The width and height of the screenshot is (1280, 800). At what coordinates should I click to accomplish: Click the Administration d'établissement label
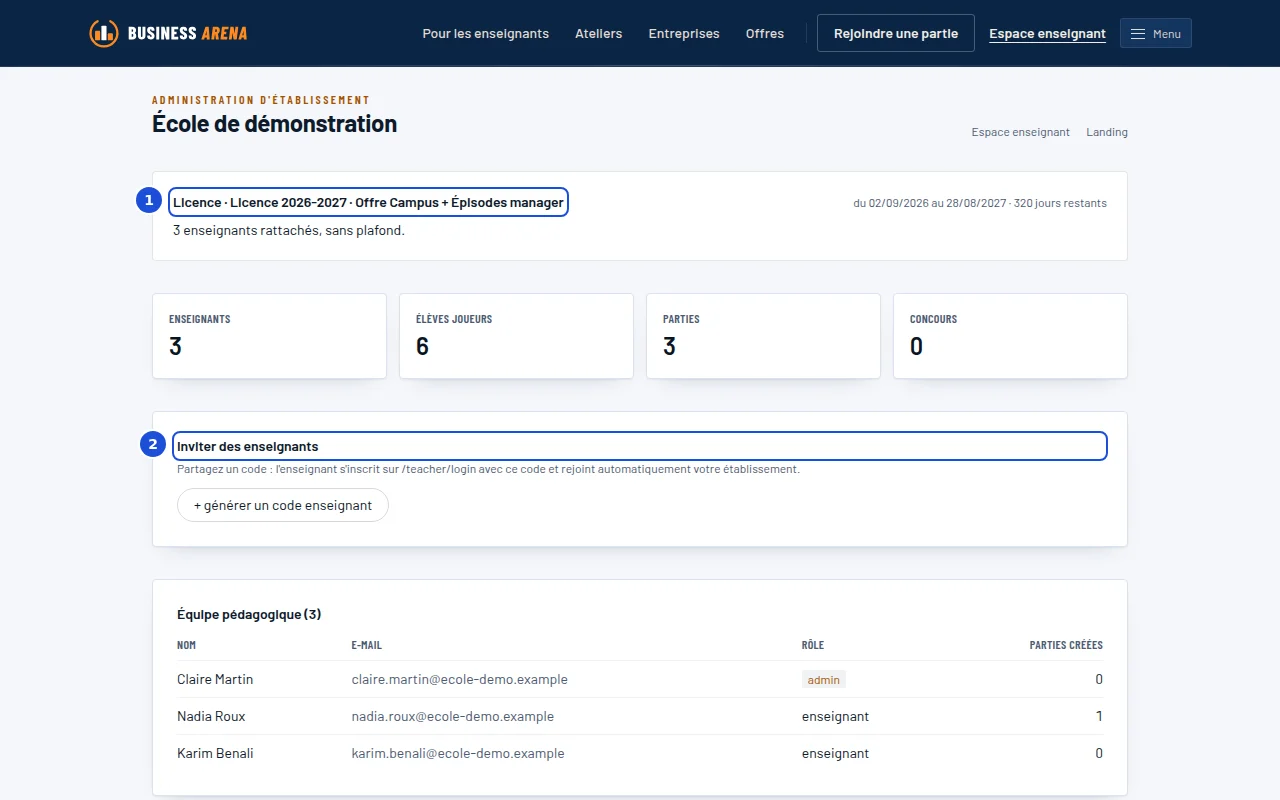point(261,100)
